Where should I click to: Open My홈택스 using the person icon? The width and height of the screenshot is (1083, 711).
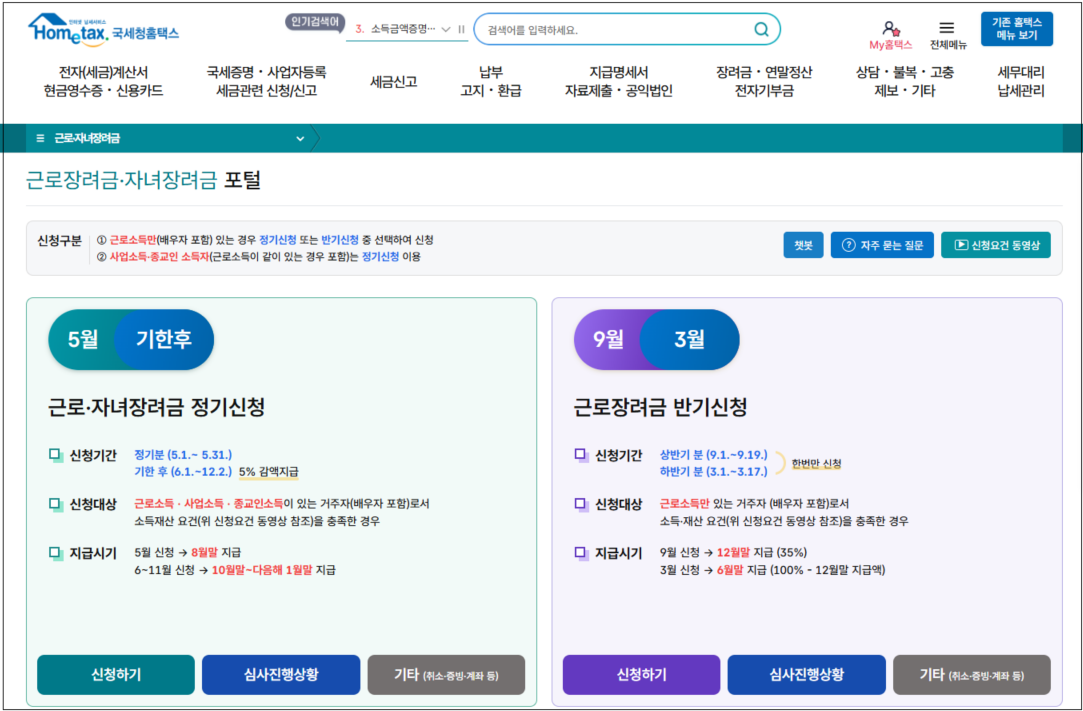coord(891,29)
